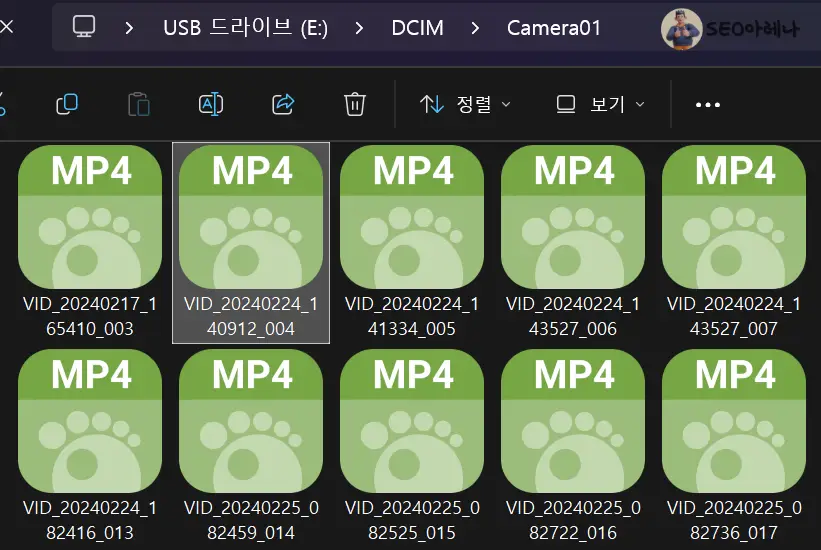Expand chevron after USB 드라이브 (E:)
The height and width of the screenshot is (550, 821).
click(x=359, y=28)
